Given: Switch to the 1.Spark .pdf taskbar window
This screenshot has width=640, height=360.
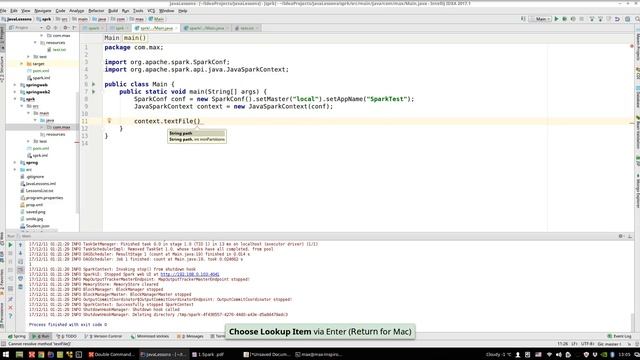Looking at the screenshot, I should [208, 355].
